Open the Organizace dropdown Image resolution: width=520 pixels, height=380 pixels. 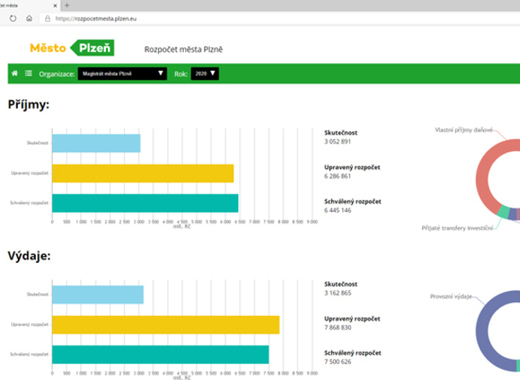[122, 74]
